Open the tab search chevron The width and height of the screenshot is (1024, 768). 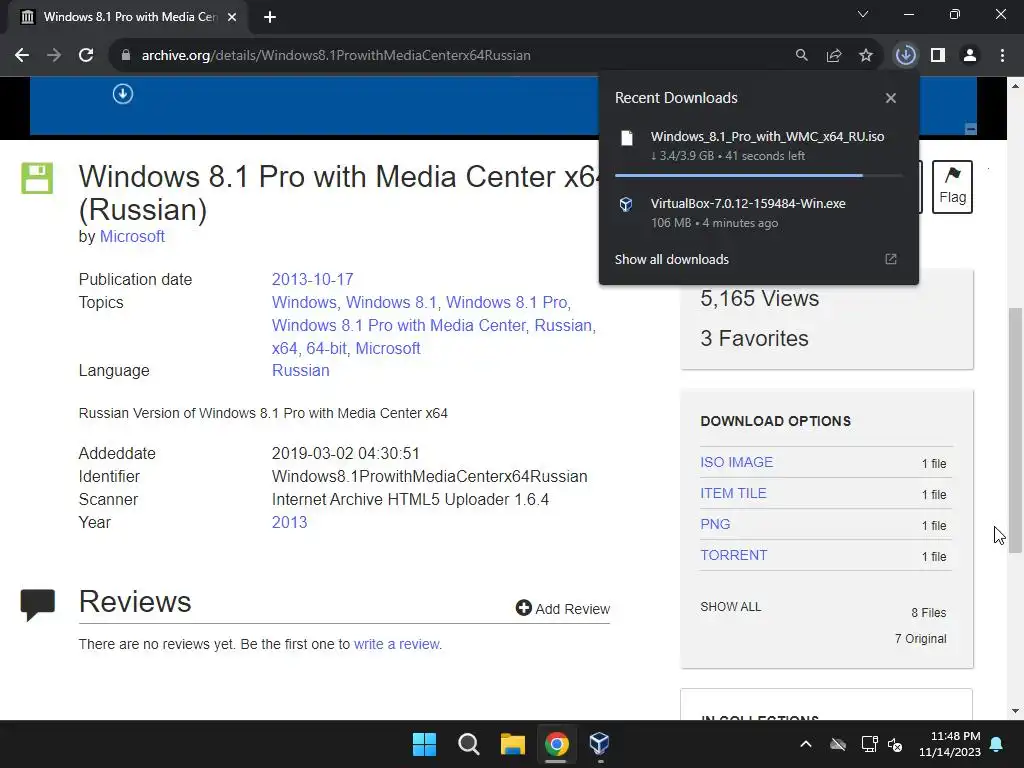tap(863, 14)
